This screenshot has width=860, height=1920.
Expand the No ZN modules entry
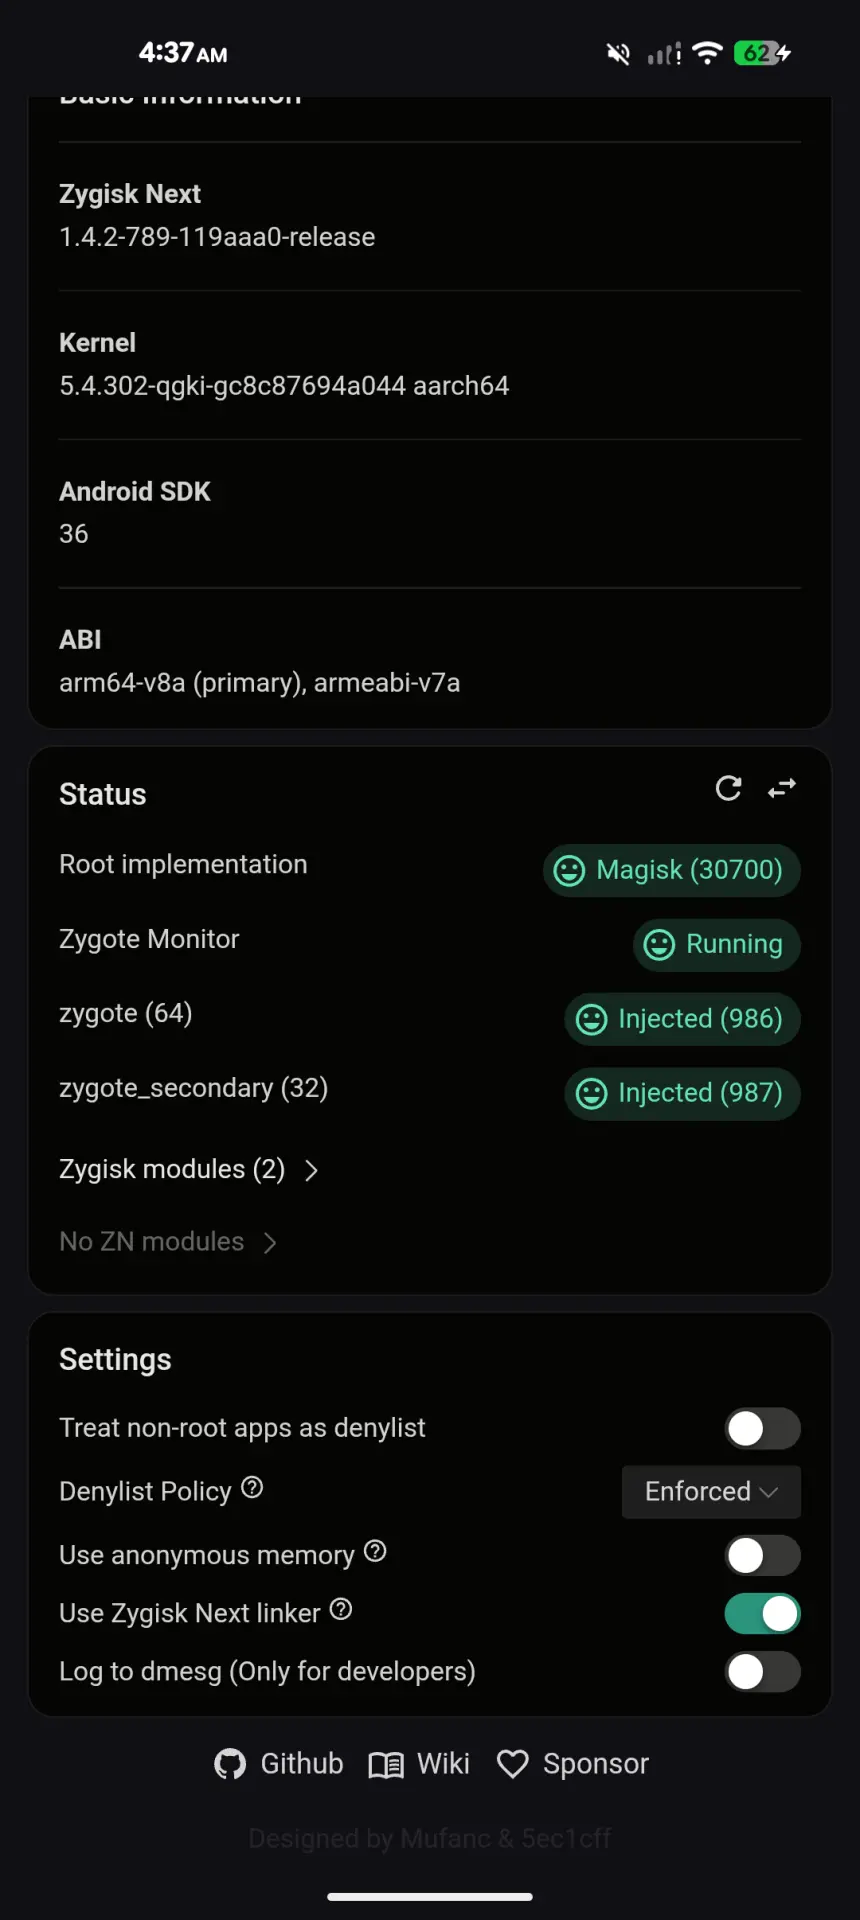[x=168, y=1242]
